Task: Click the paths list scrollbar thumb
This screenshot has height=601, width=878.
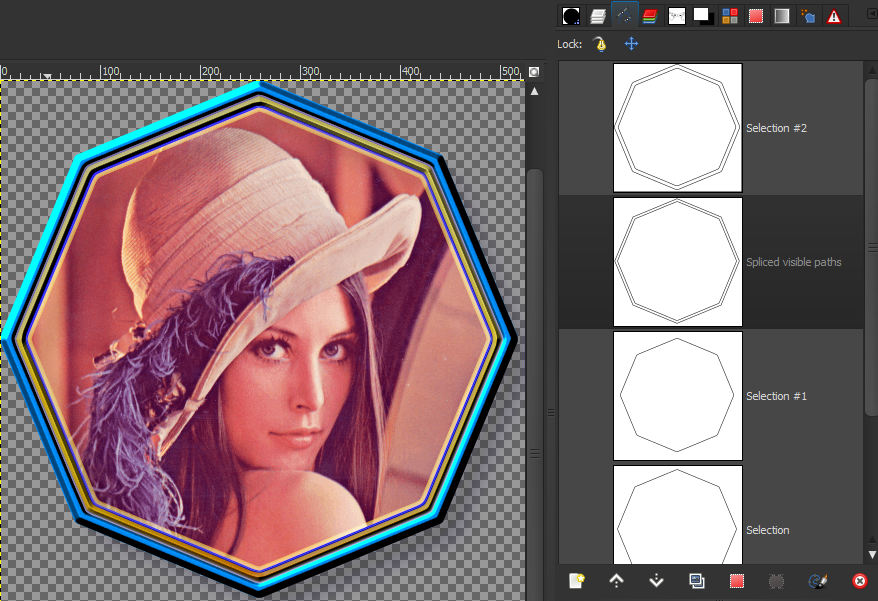Action: pyautogui.click(x=871, y=247)
